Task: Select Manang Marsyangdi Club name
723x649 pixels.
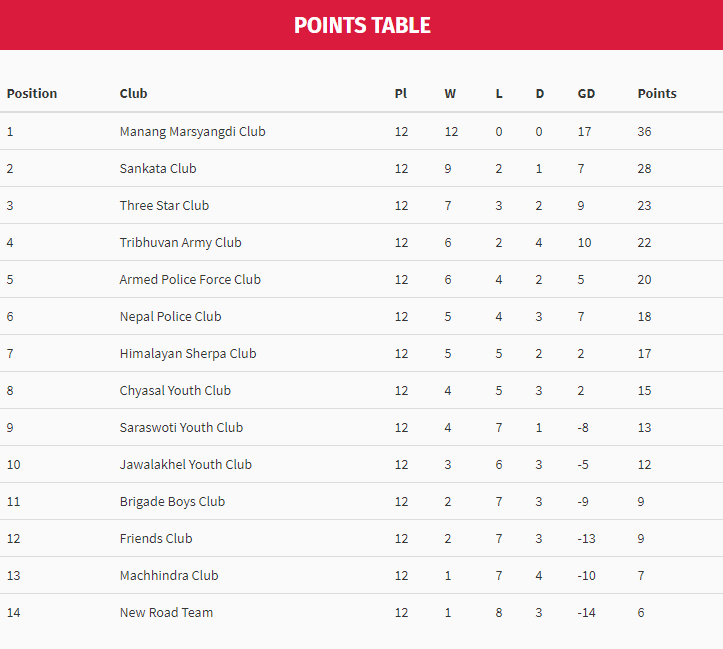Action: pos(192,132)
